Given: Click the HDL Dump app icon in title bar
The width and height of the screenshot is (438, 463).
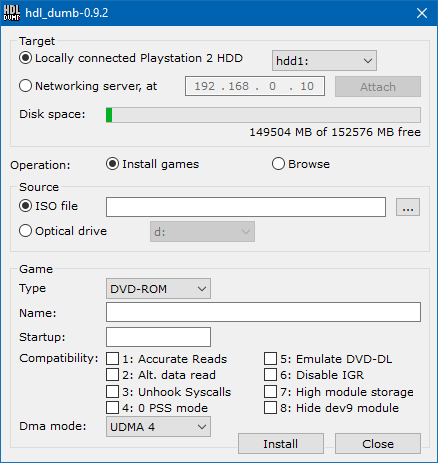Looking at the screenshot, I should click(x=12, y=13).
